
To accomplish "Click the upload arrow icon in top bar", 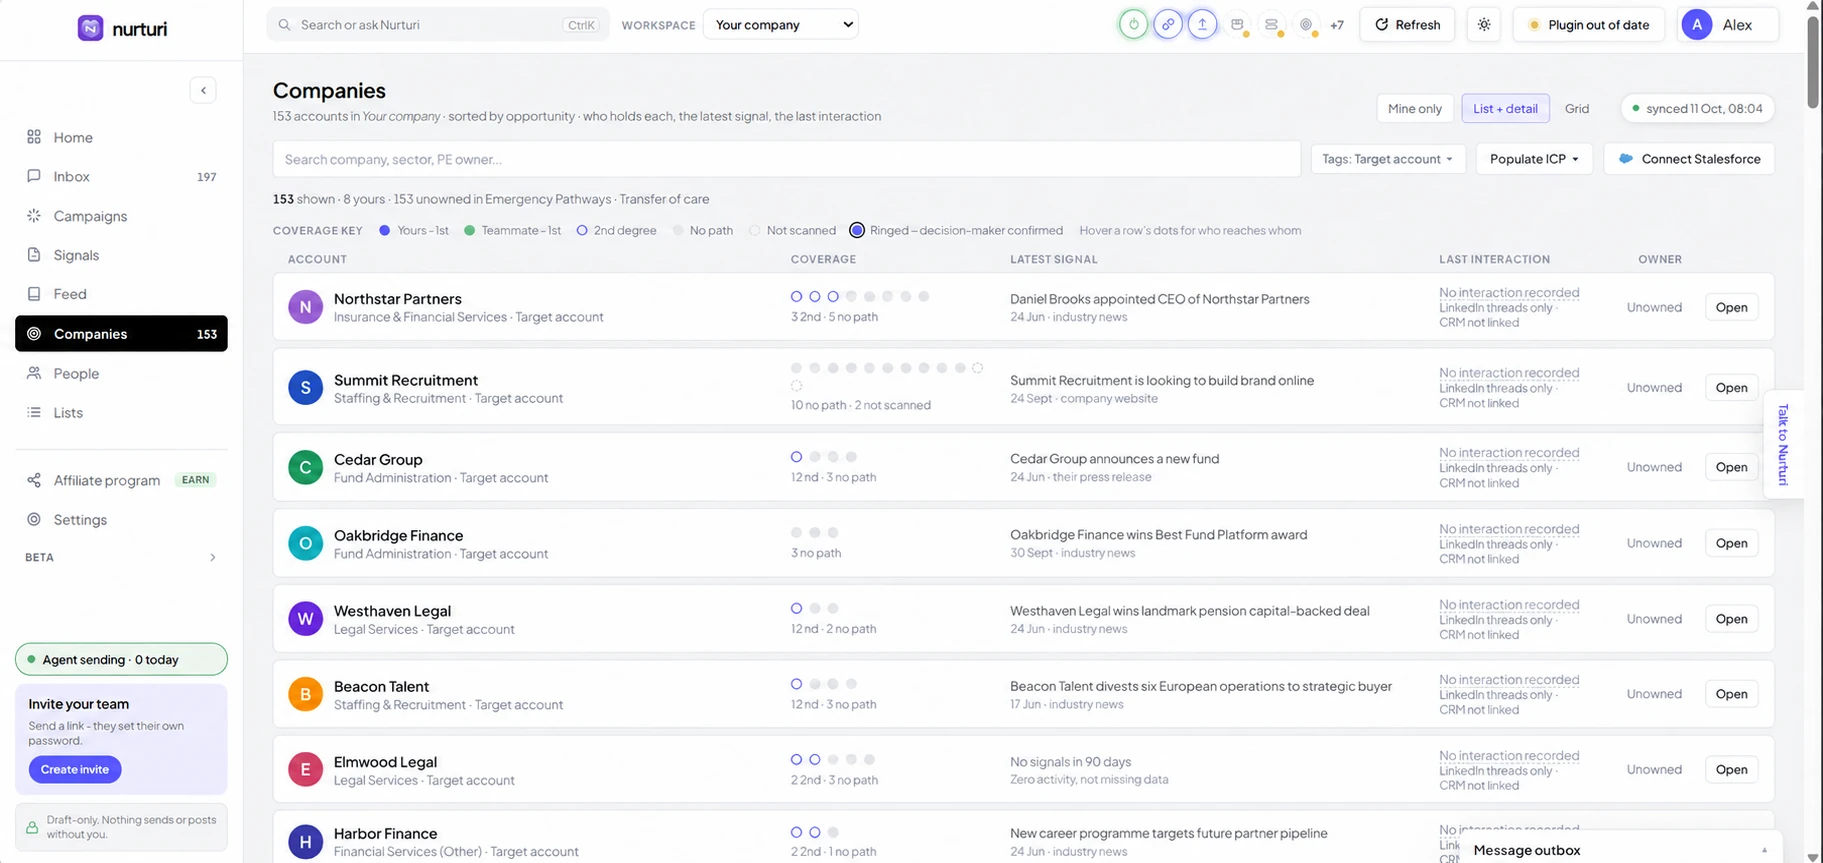I will coord(1202,25).
